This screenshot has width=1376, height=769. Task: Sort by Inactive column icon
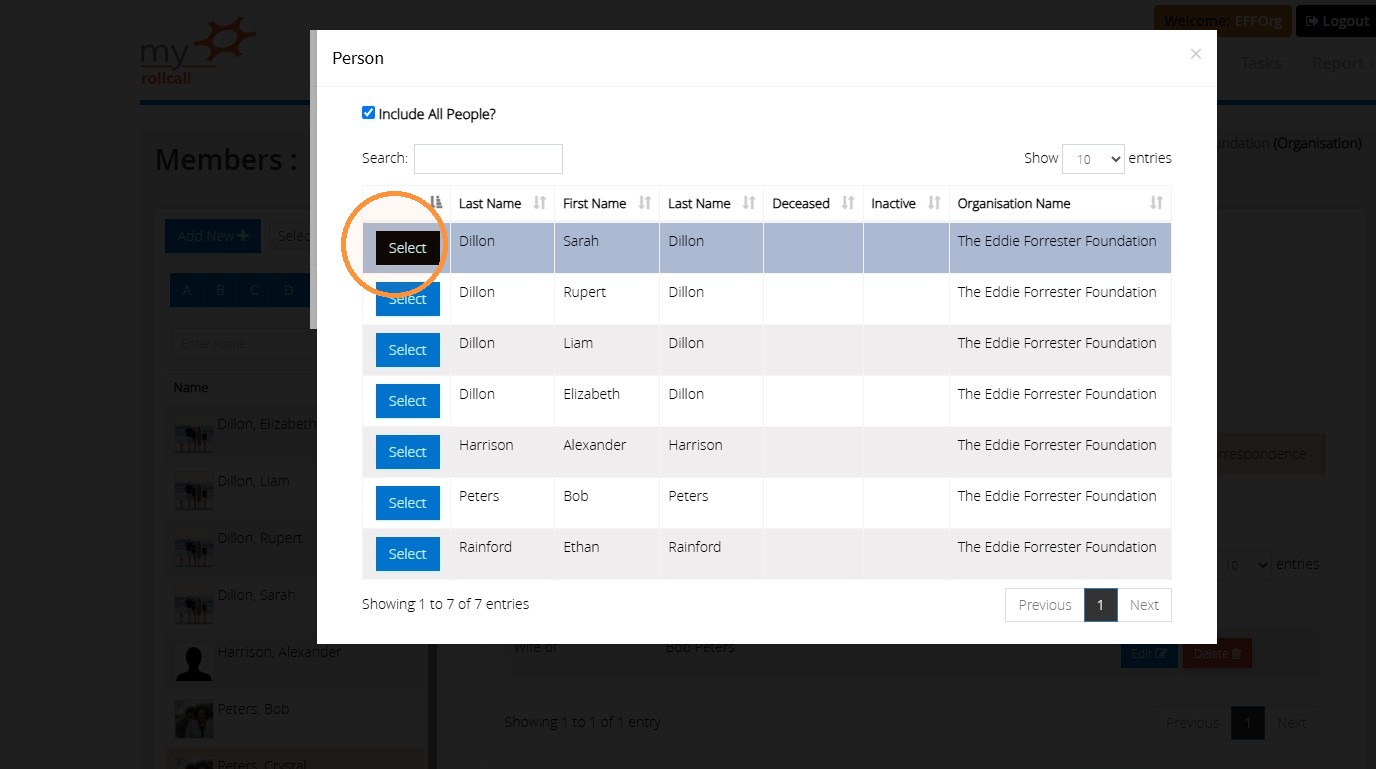(934, 203)
